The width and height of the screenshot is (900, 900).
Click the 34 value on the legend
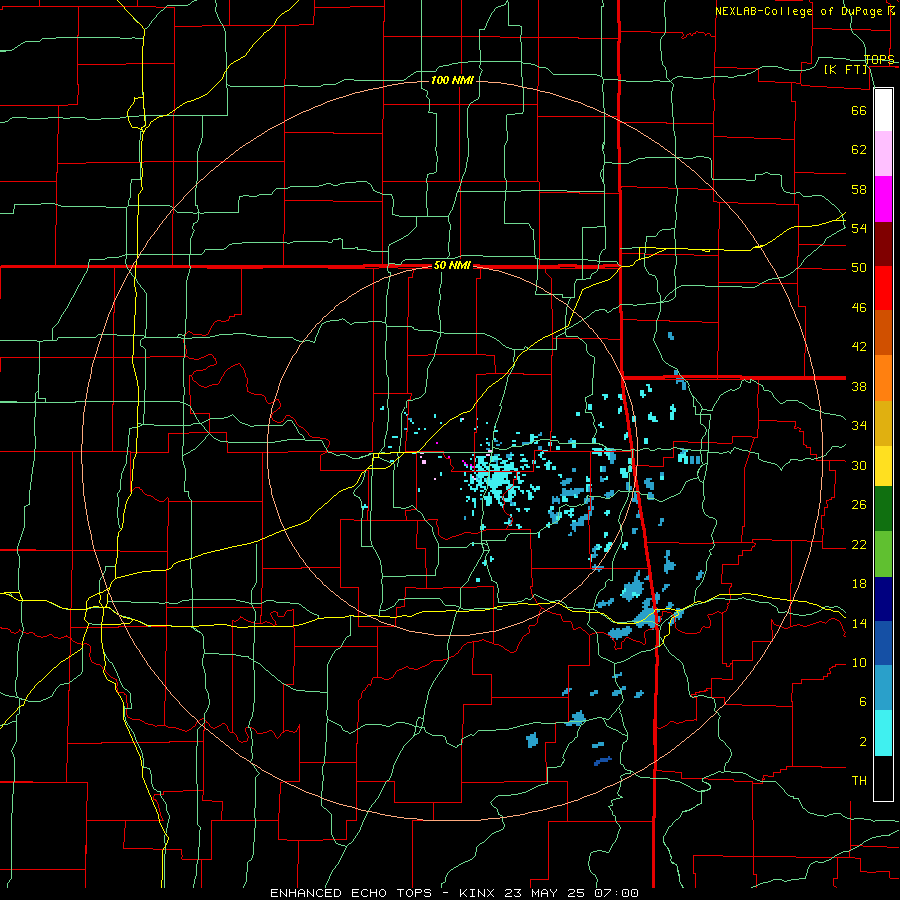point(859,426)
